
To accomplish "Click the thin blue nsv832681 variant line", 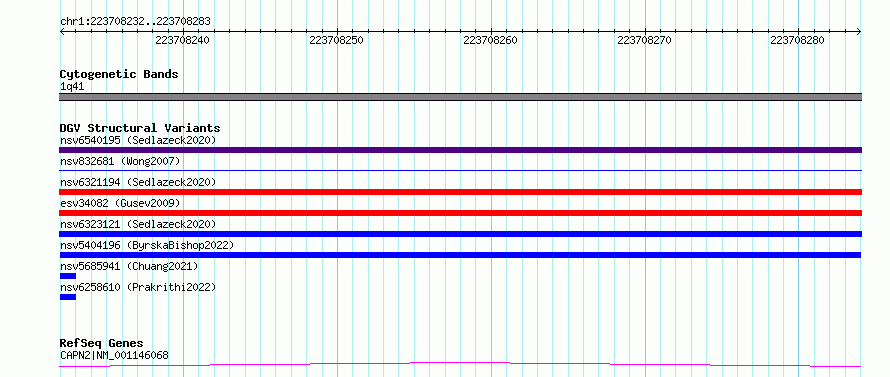I will pos(460,170).
